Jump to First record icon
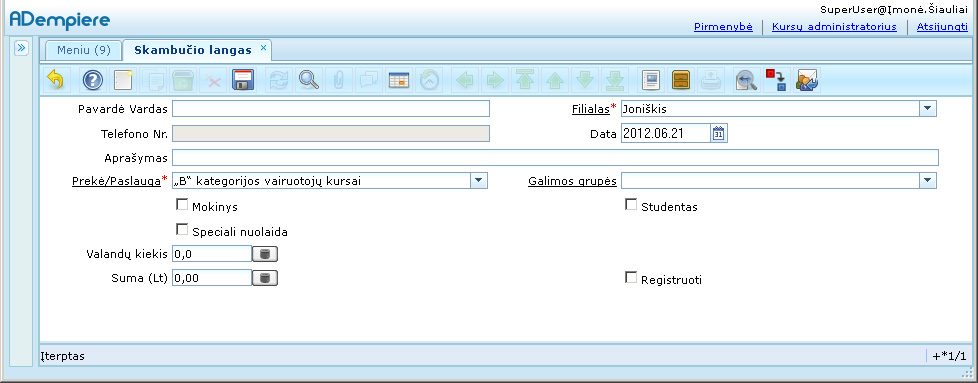 point(525,80)
